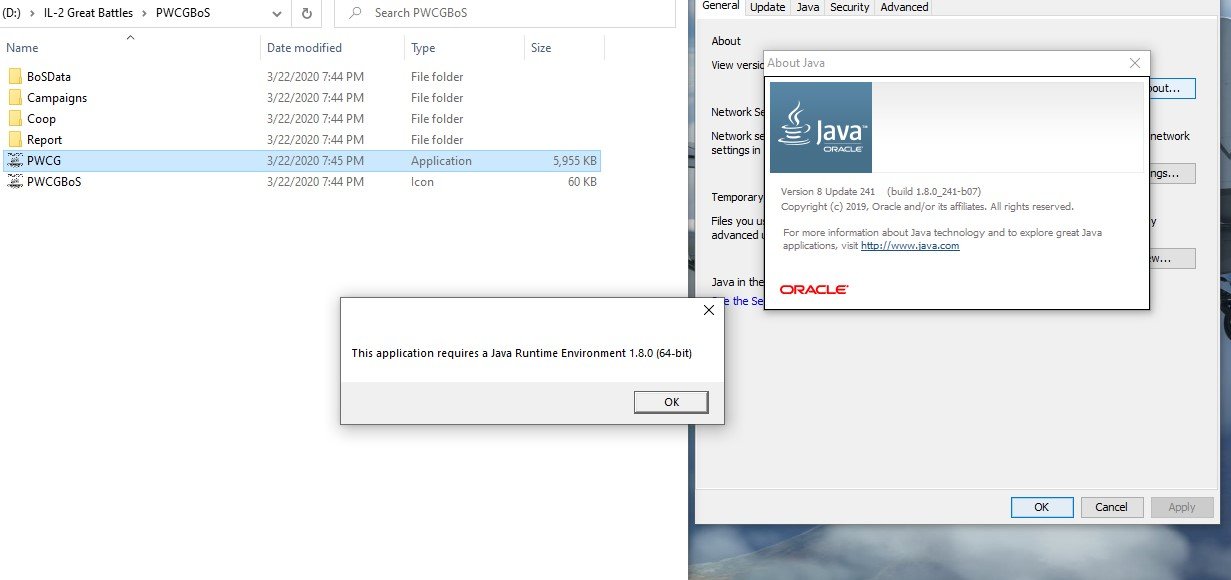Screen dimensions: 1231x580
Task: Click OK in the error dialog
Action: (671, 402)
